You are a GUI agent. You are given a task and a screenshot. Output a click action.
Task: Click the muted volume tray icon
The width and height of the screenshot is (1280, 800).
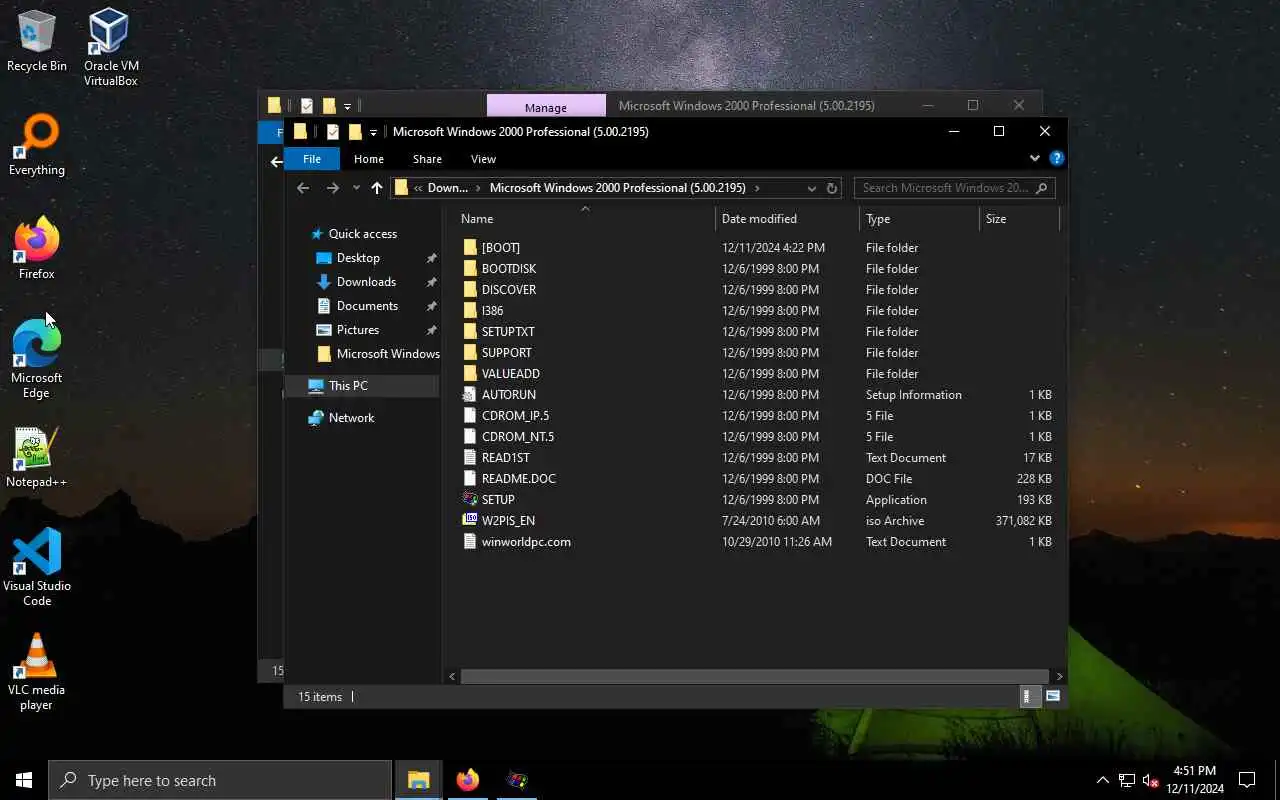pos(1150,780)
